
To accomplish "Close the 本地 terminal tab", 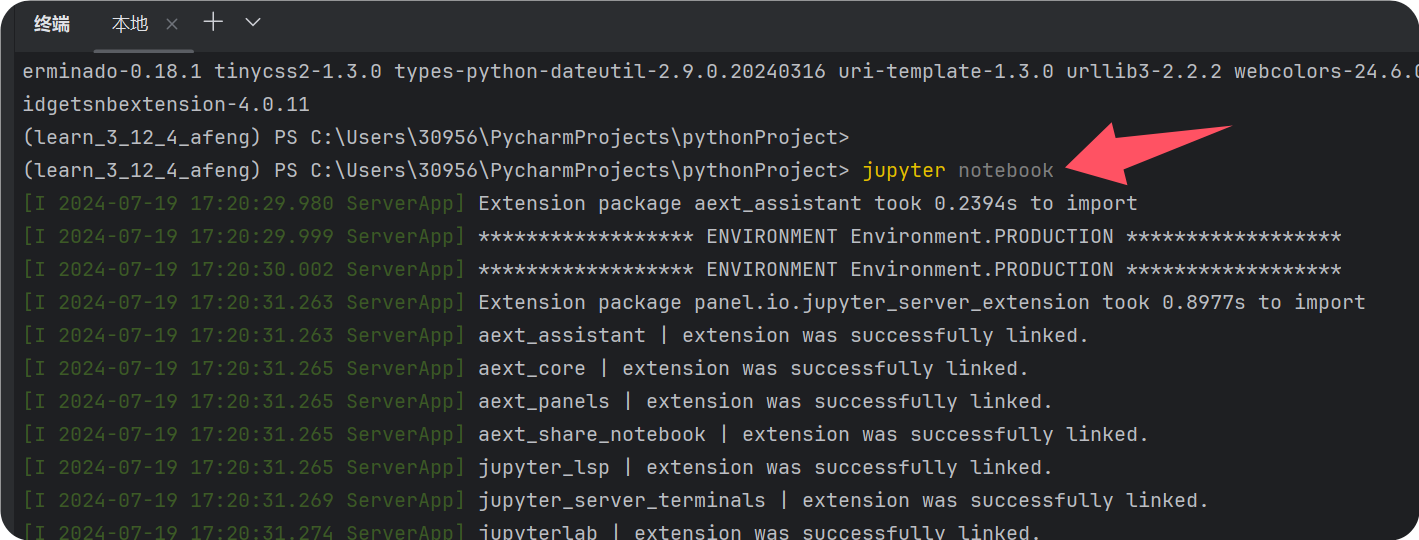I will (x=172, y=24).
